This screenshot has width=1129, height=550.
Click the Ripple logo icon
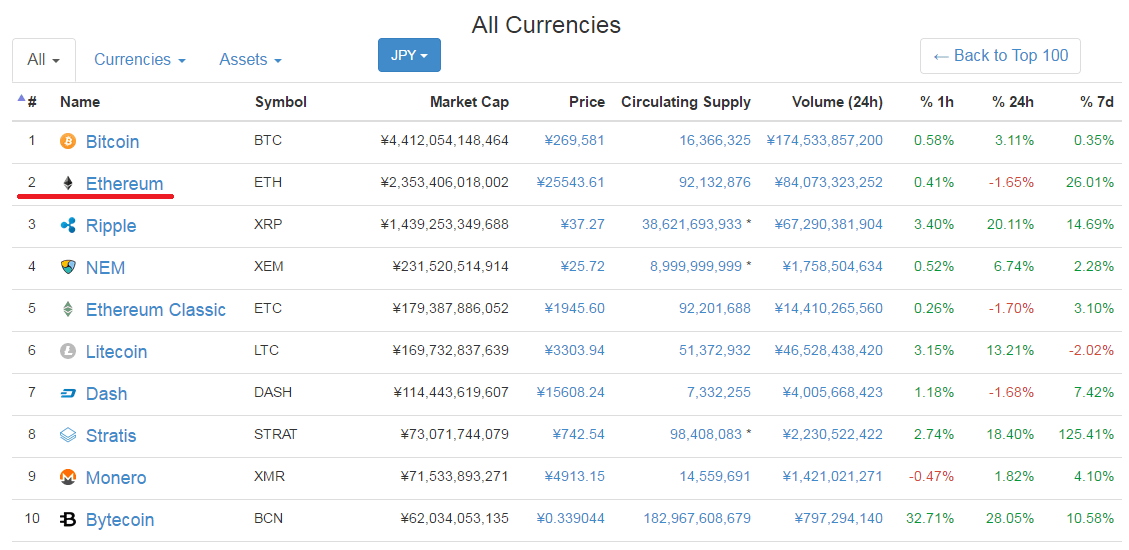(x=68, y=225)
